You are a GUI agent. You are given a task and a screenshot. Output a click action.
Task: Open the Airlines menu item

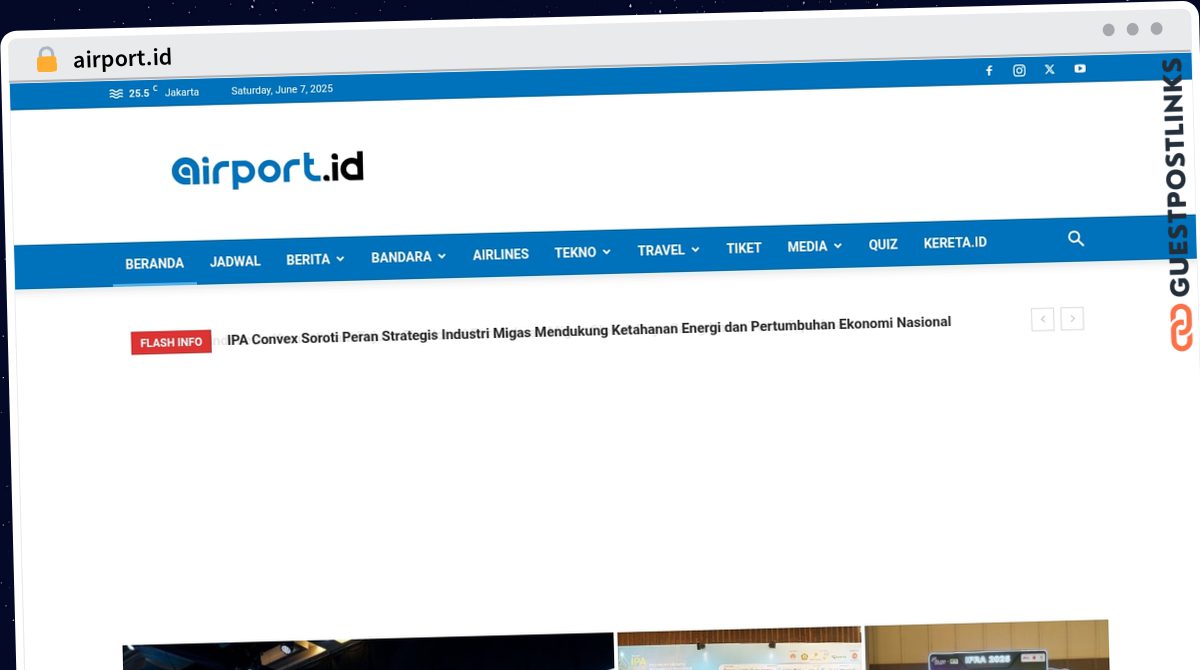(501, 254)
